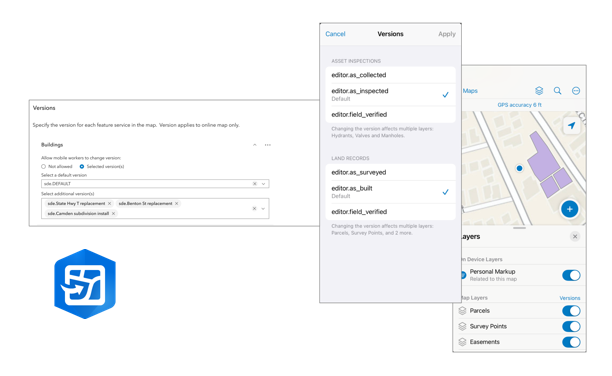Choose editor.field_verified under Asset Inspections

[x=390, y=114]
